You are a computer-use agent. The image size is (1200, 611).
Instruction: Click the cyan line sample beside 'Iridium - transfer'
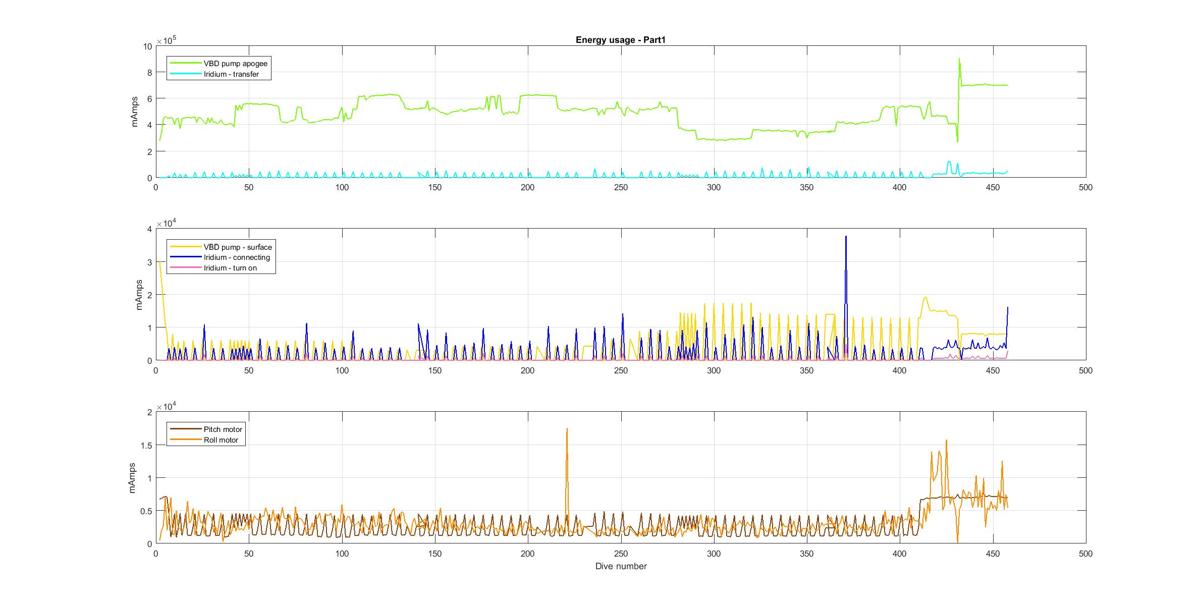click(x=186, y=73)
